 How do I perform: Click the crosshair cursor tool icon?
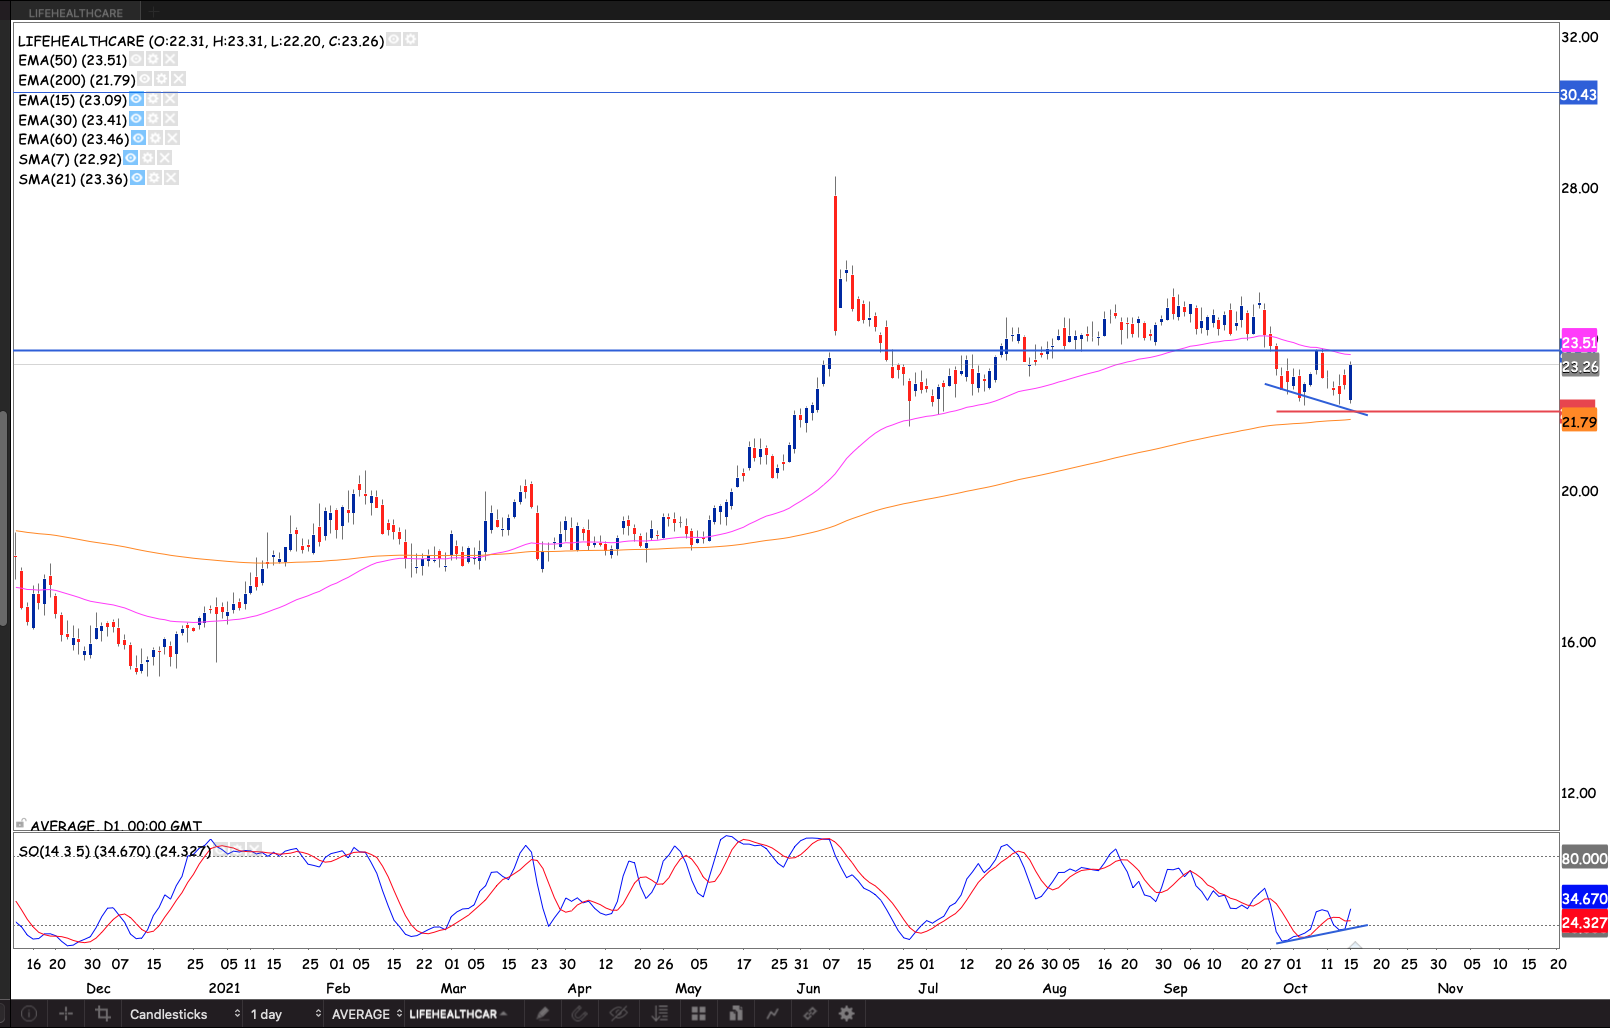tap(66, 1013)
